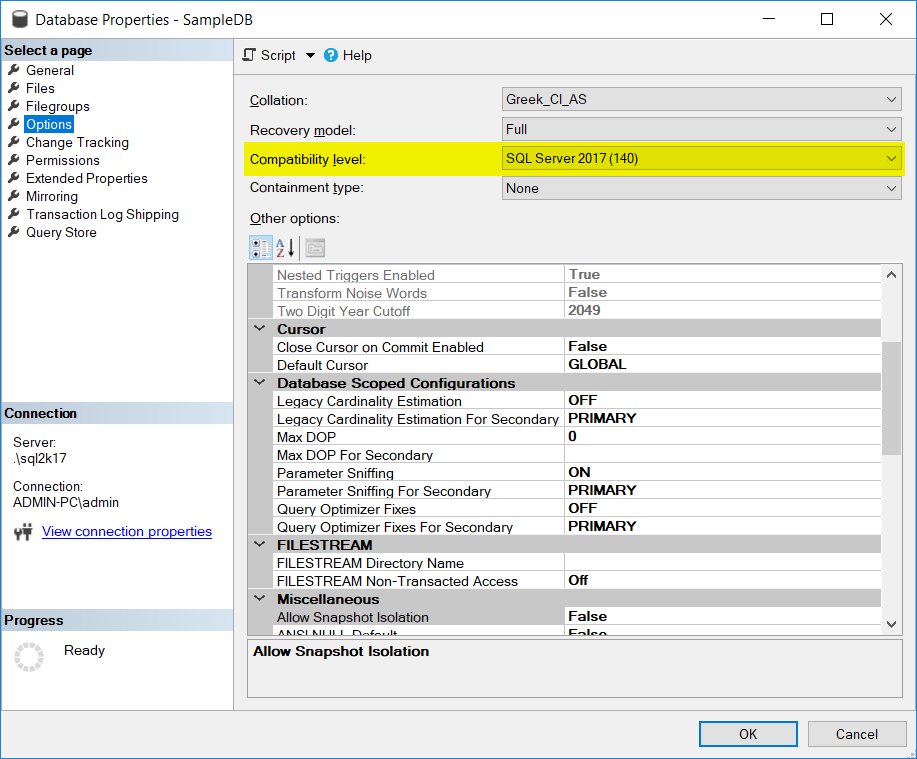The width and height of the screenshot is (917, 759).
Task: Click the wrench icon beside Transaction Log Shipping
Action: pos(14,214)
